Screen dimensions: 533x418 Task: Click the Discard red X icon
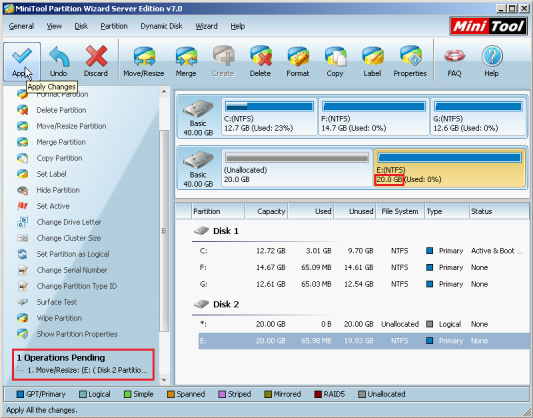[x=96, y=56]
